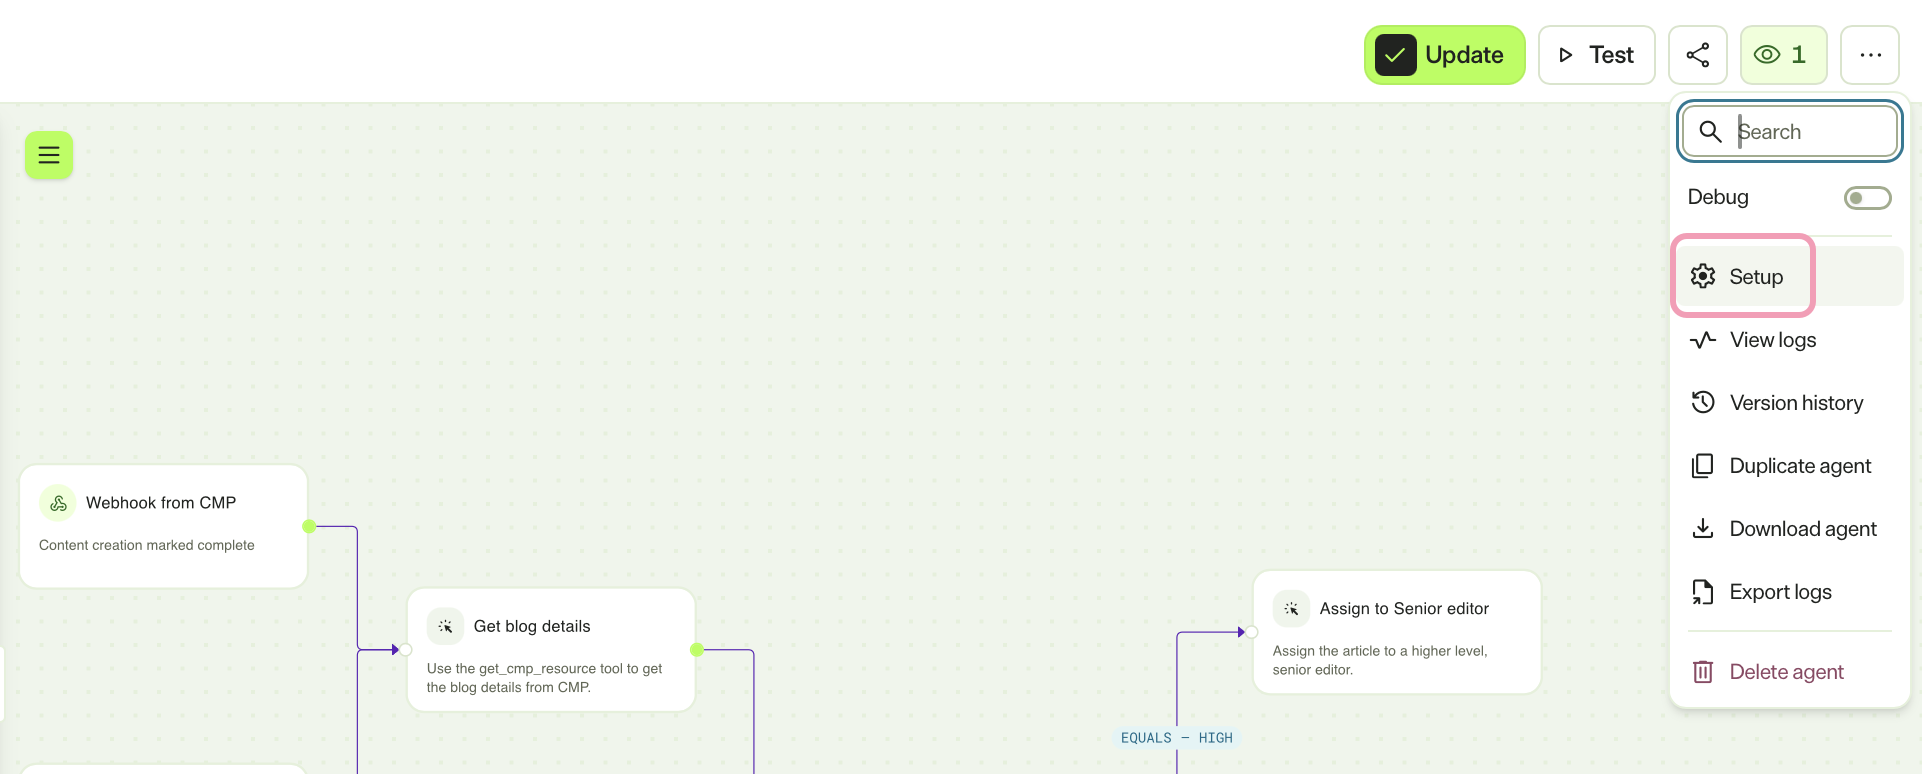Click the EQUALS – HIGH condition label
The image size is (1922, 774).
pyautogui.click(x=1177, y=738)
